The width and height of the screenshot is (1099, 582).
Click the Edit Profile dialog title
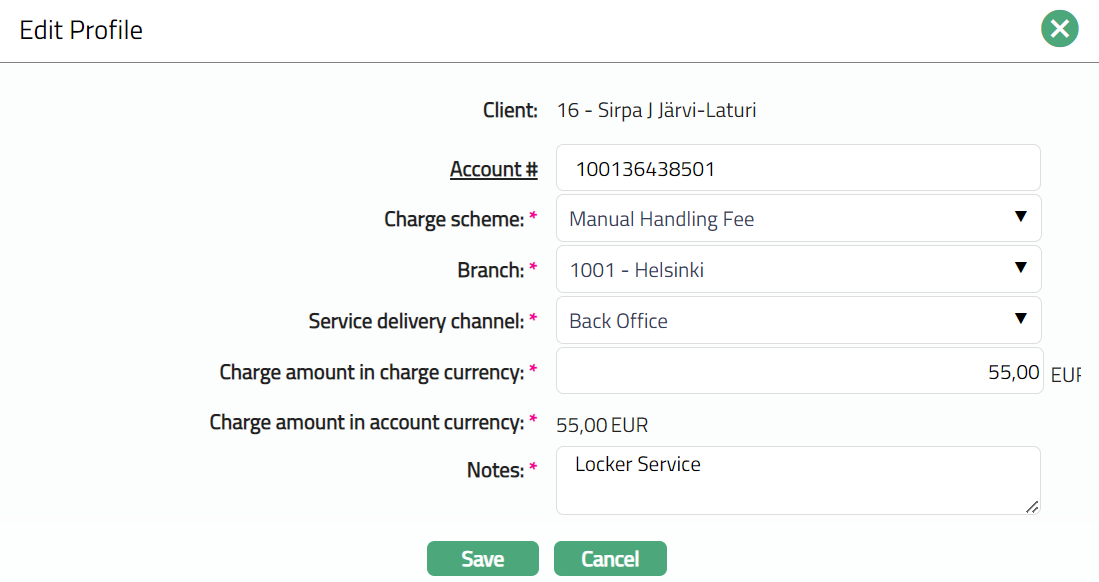point(81,30)
